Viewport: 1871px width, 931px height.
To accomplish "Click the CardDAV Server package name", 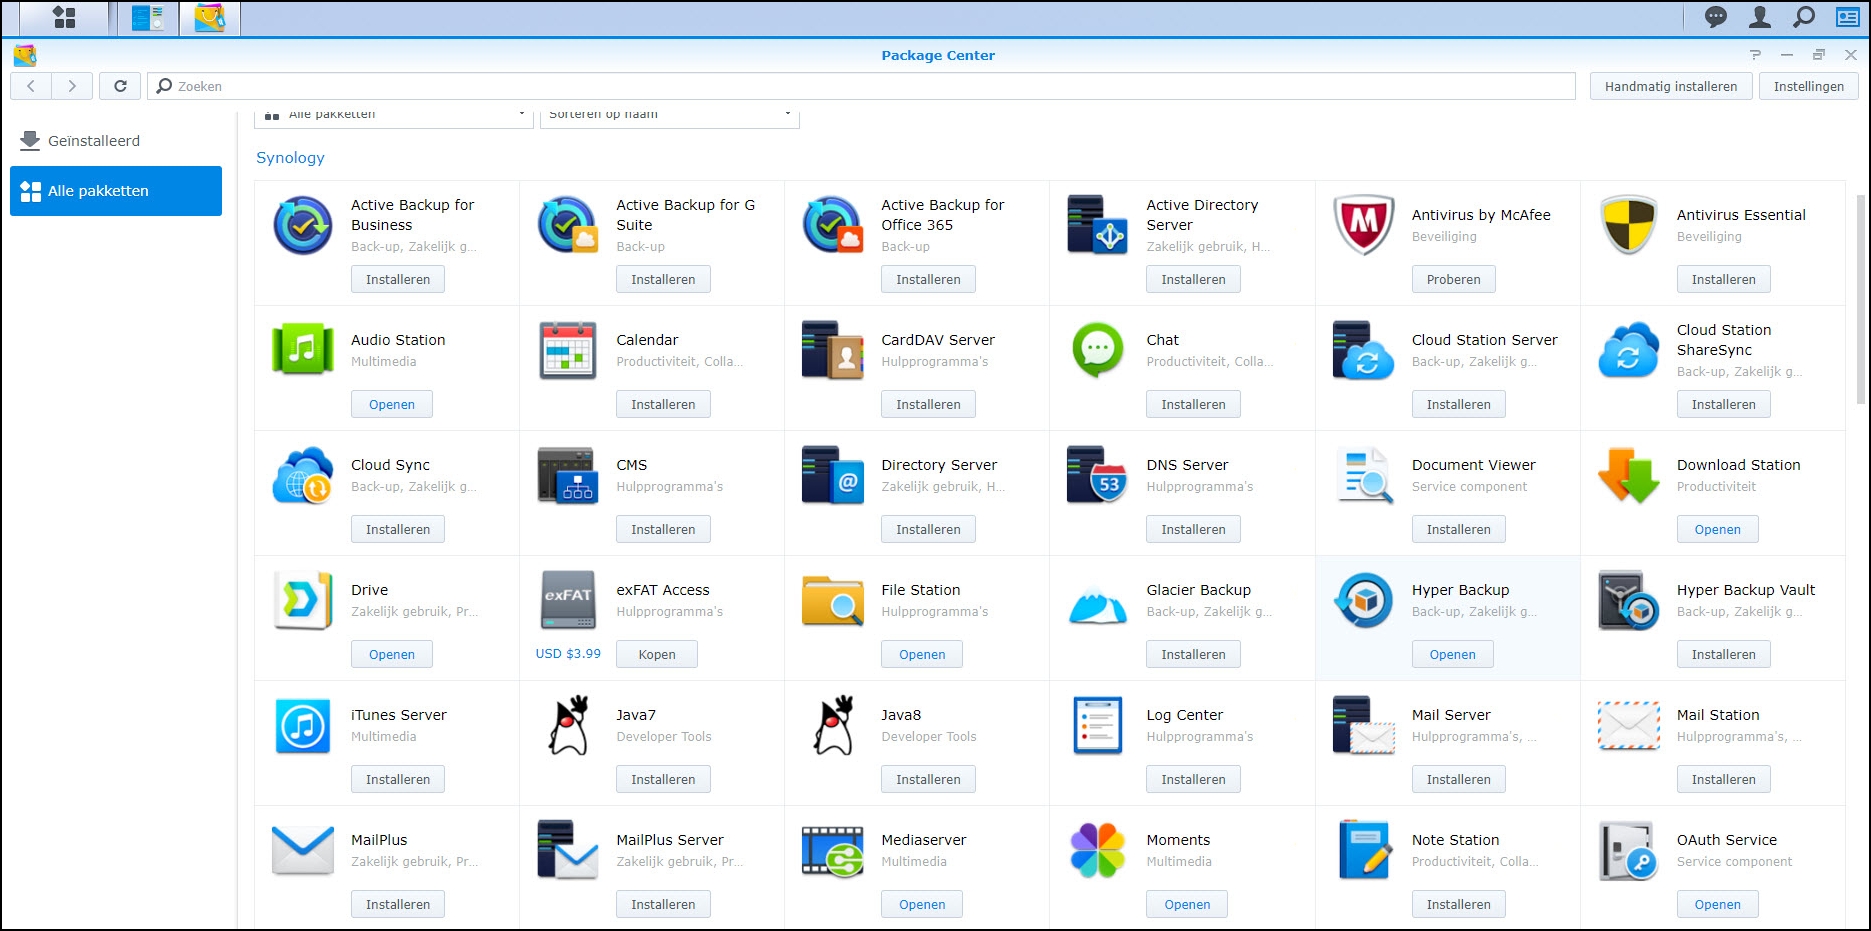I will click(938, 340).
